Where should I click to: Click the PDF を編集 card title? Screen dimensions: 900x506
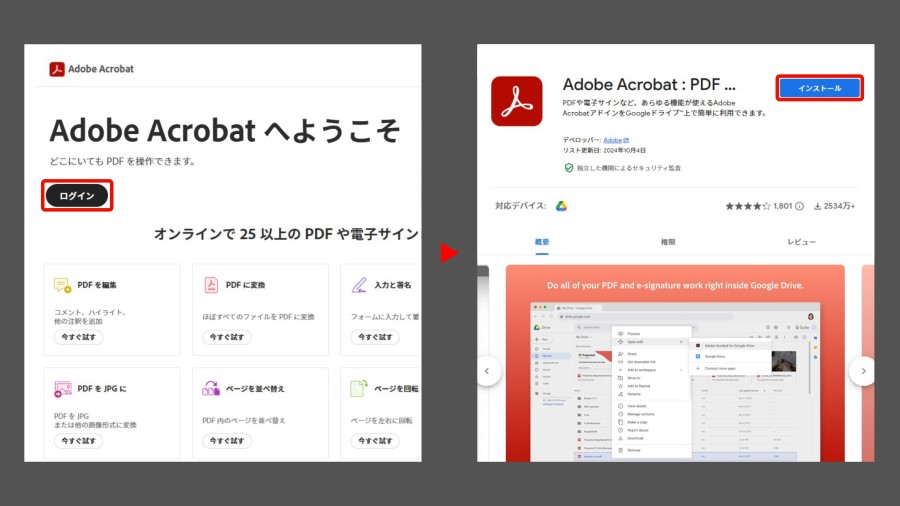click(97, 285)
